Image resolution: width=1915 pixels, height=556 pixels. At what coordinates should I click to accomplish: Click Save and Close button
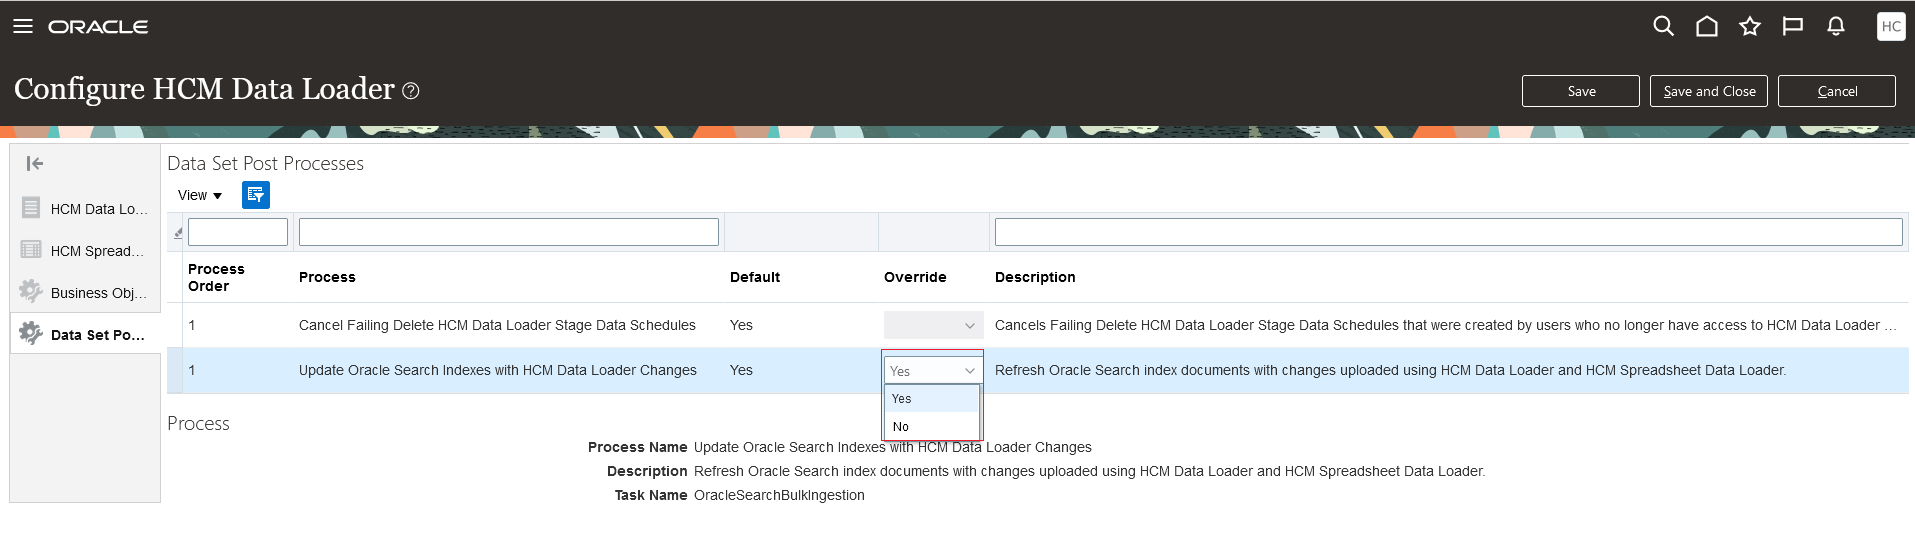[x=1709, y=91]
